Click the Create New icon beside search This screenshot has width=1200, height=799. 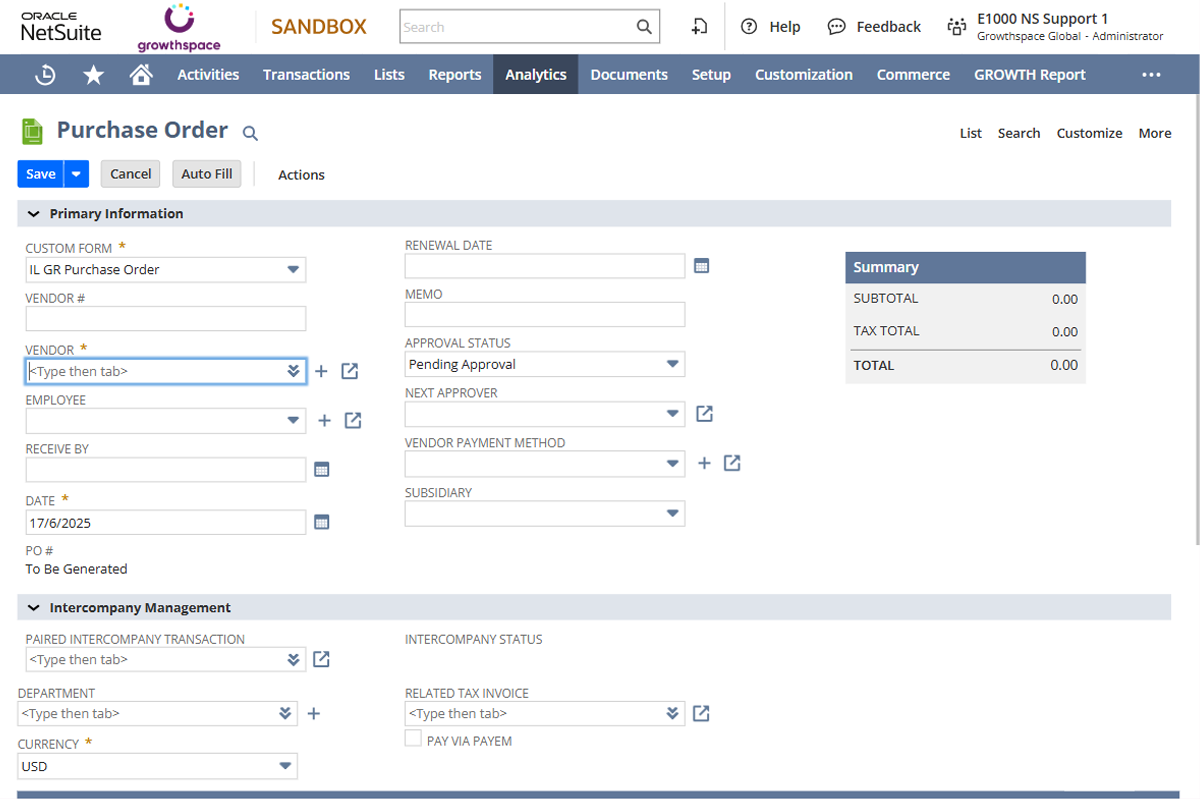pos(699,27)
